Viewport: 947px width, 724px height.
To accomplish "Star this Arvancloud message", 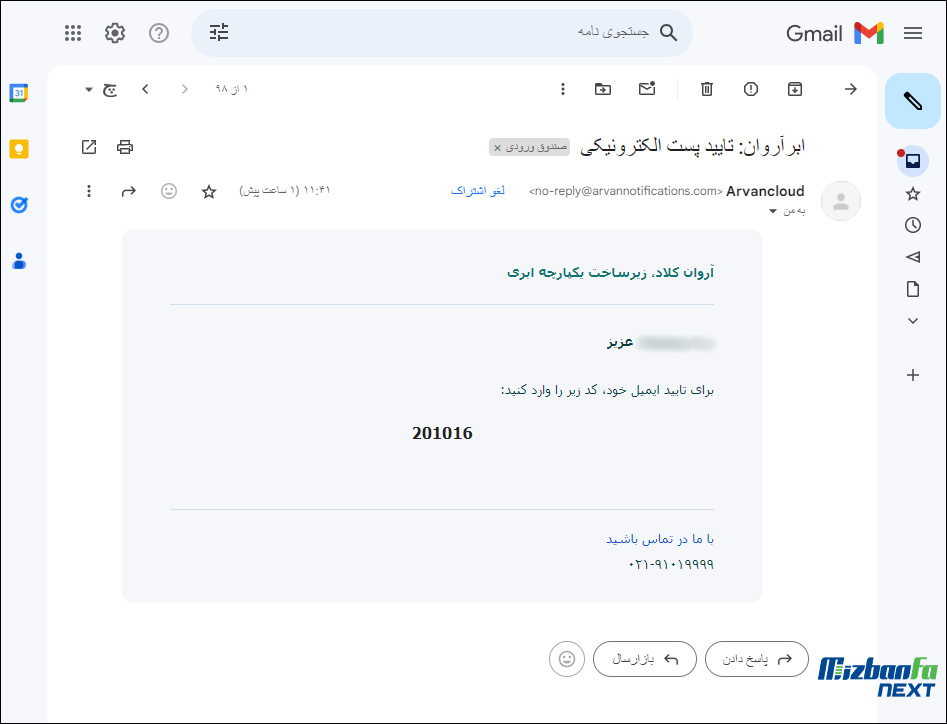I will click(209, 192).
